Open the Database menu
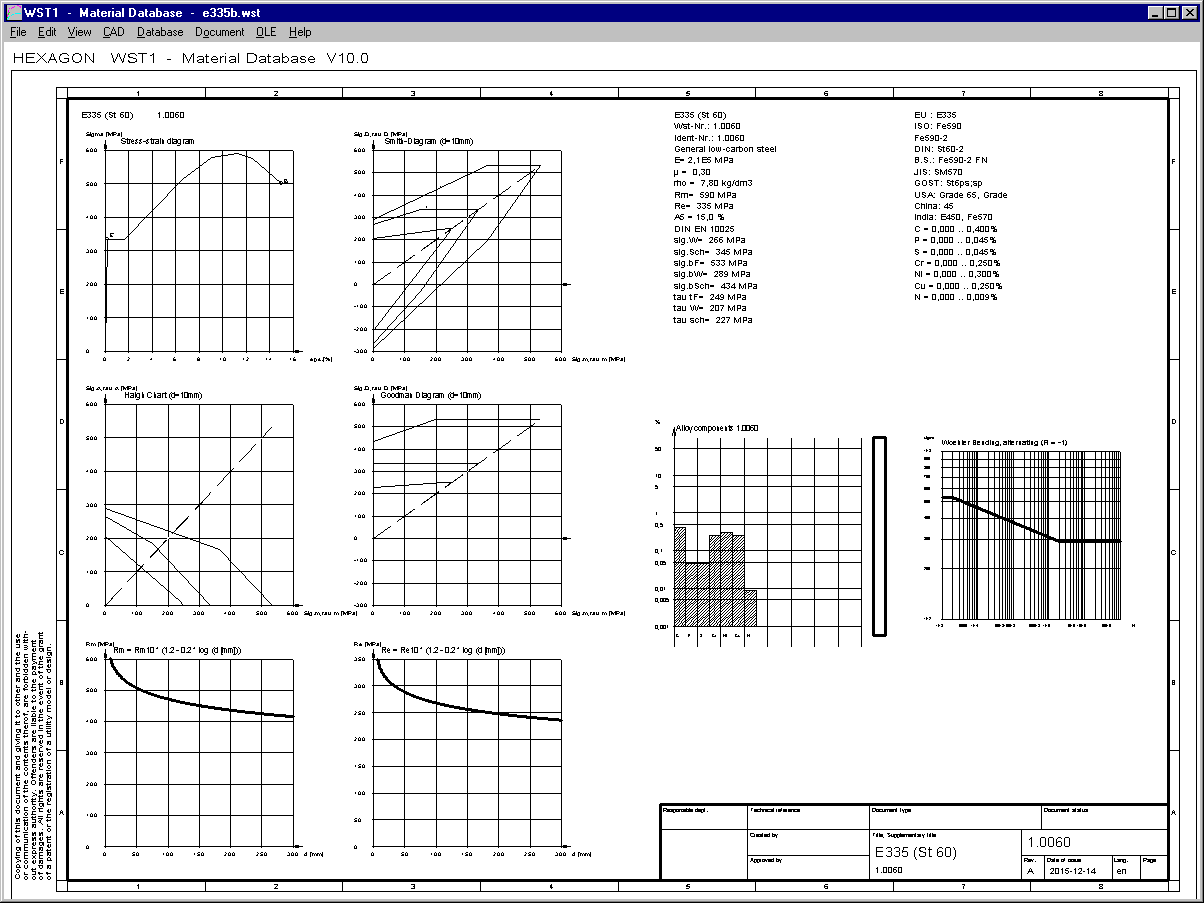Viewport: 1204px width, 903px height. 160,32
